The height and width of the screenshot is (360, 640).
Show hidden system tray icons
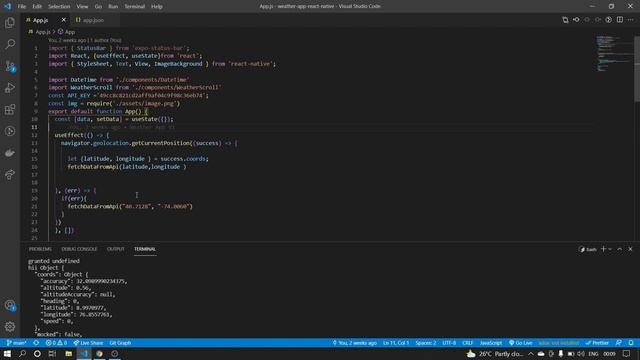tap(531, 353)
